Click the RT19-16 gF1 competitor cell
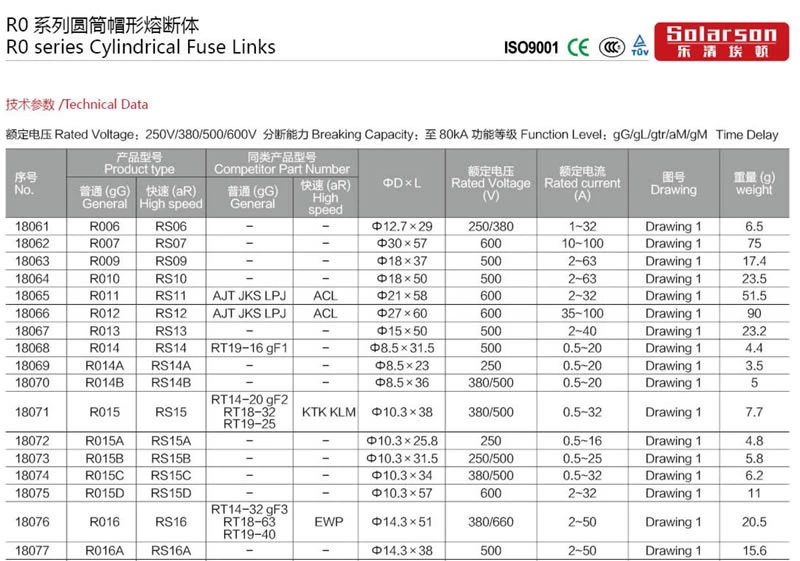 (x=248, y=349)
